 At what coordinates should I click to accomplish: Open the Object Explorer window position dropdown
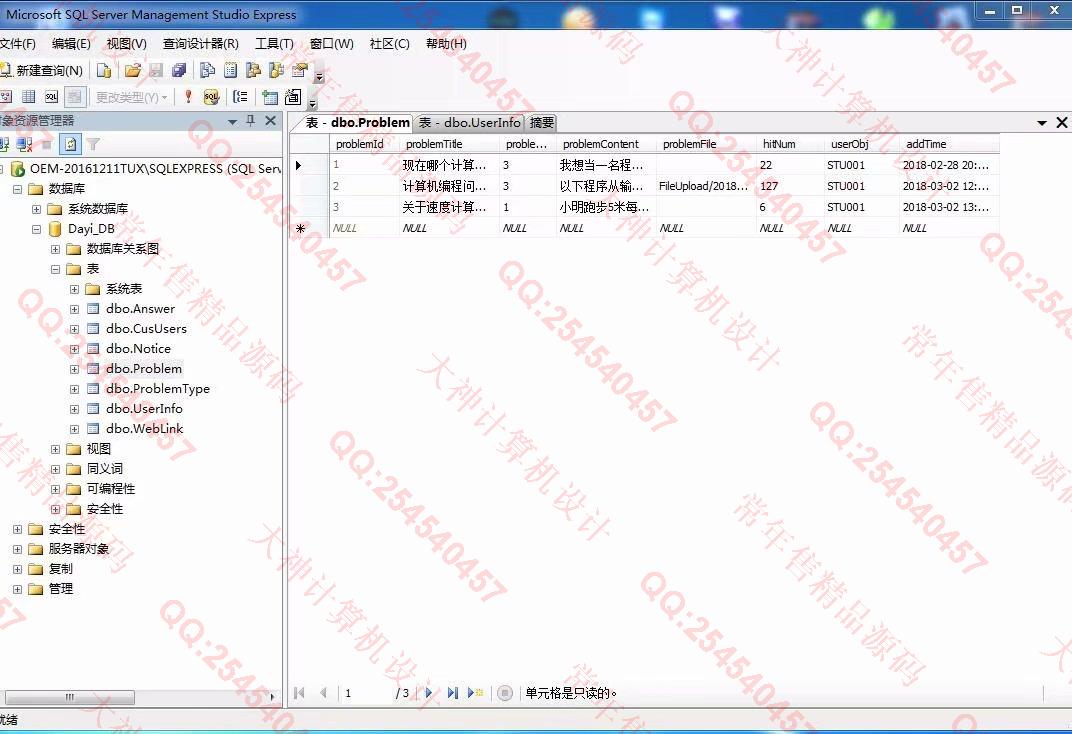pos(232,122)
